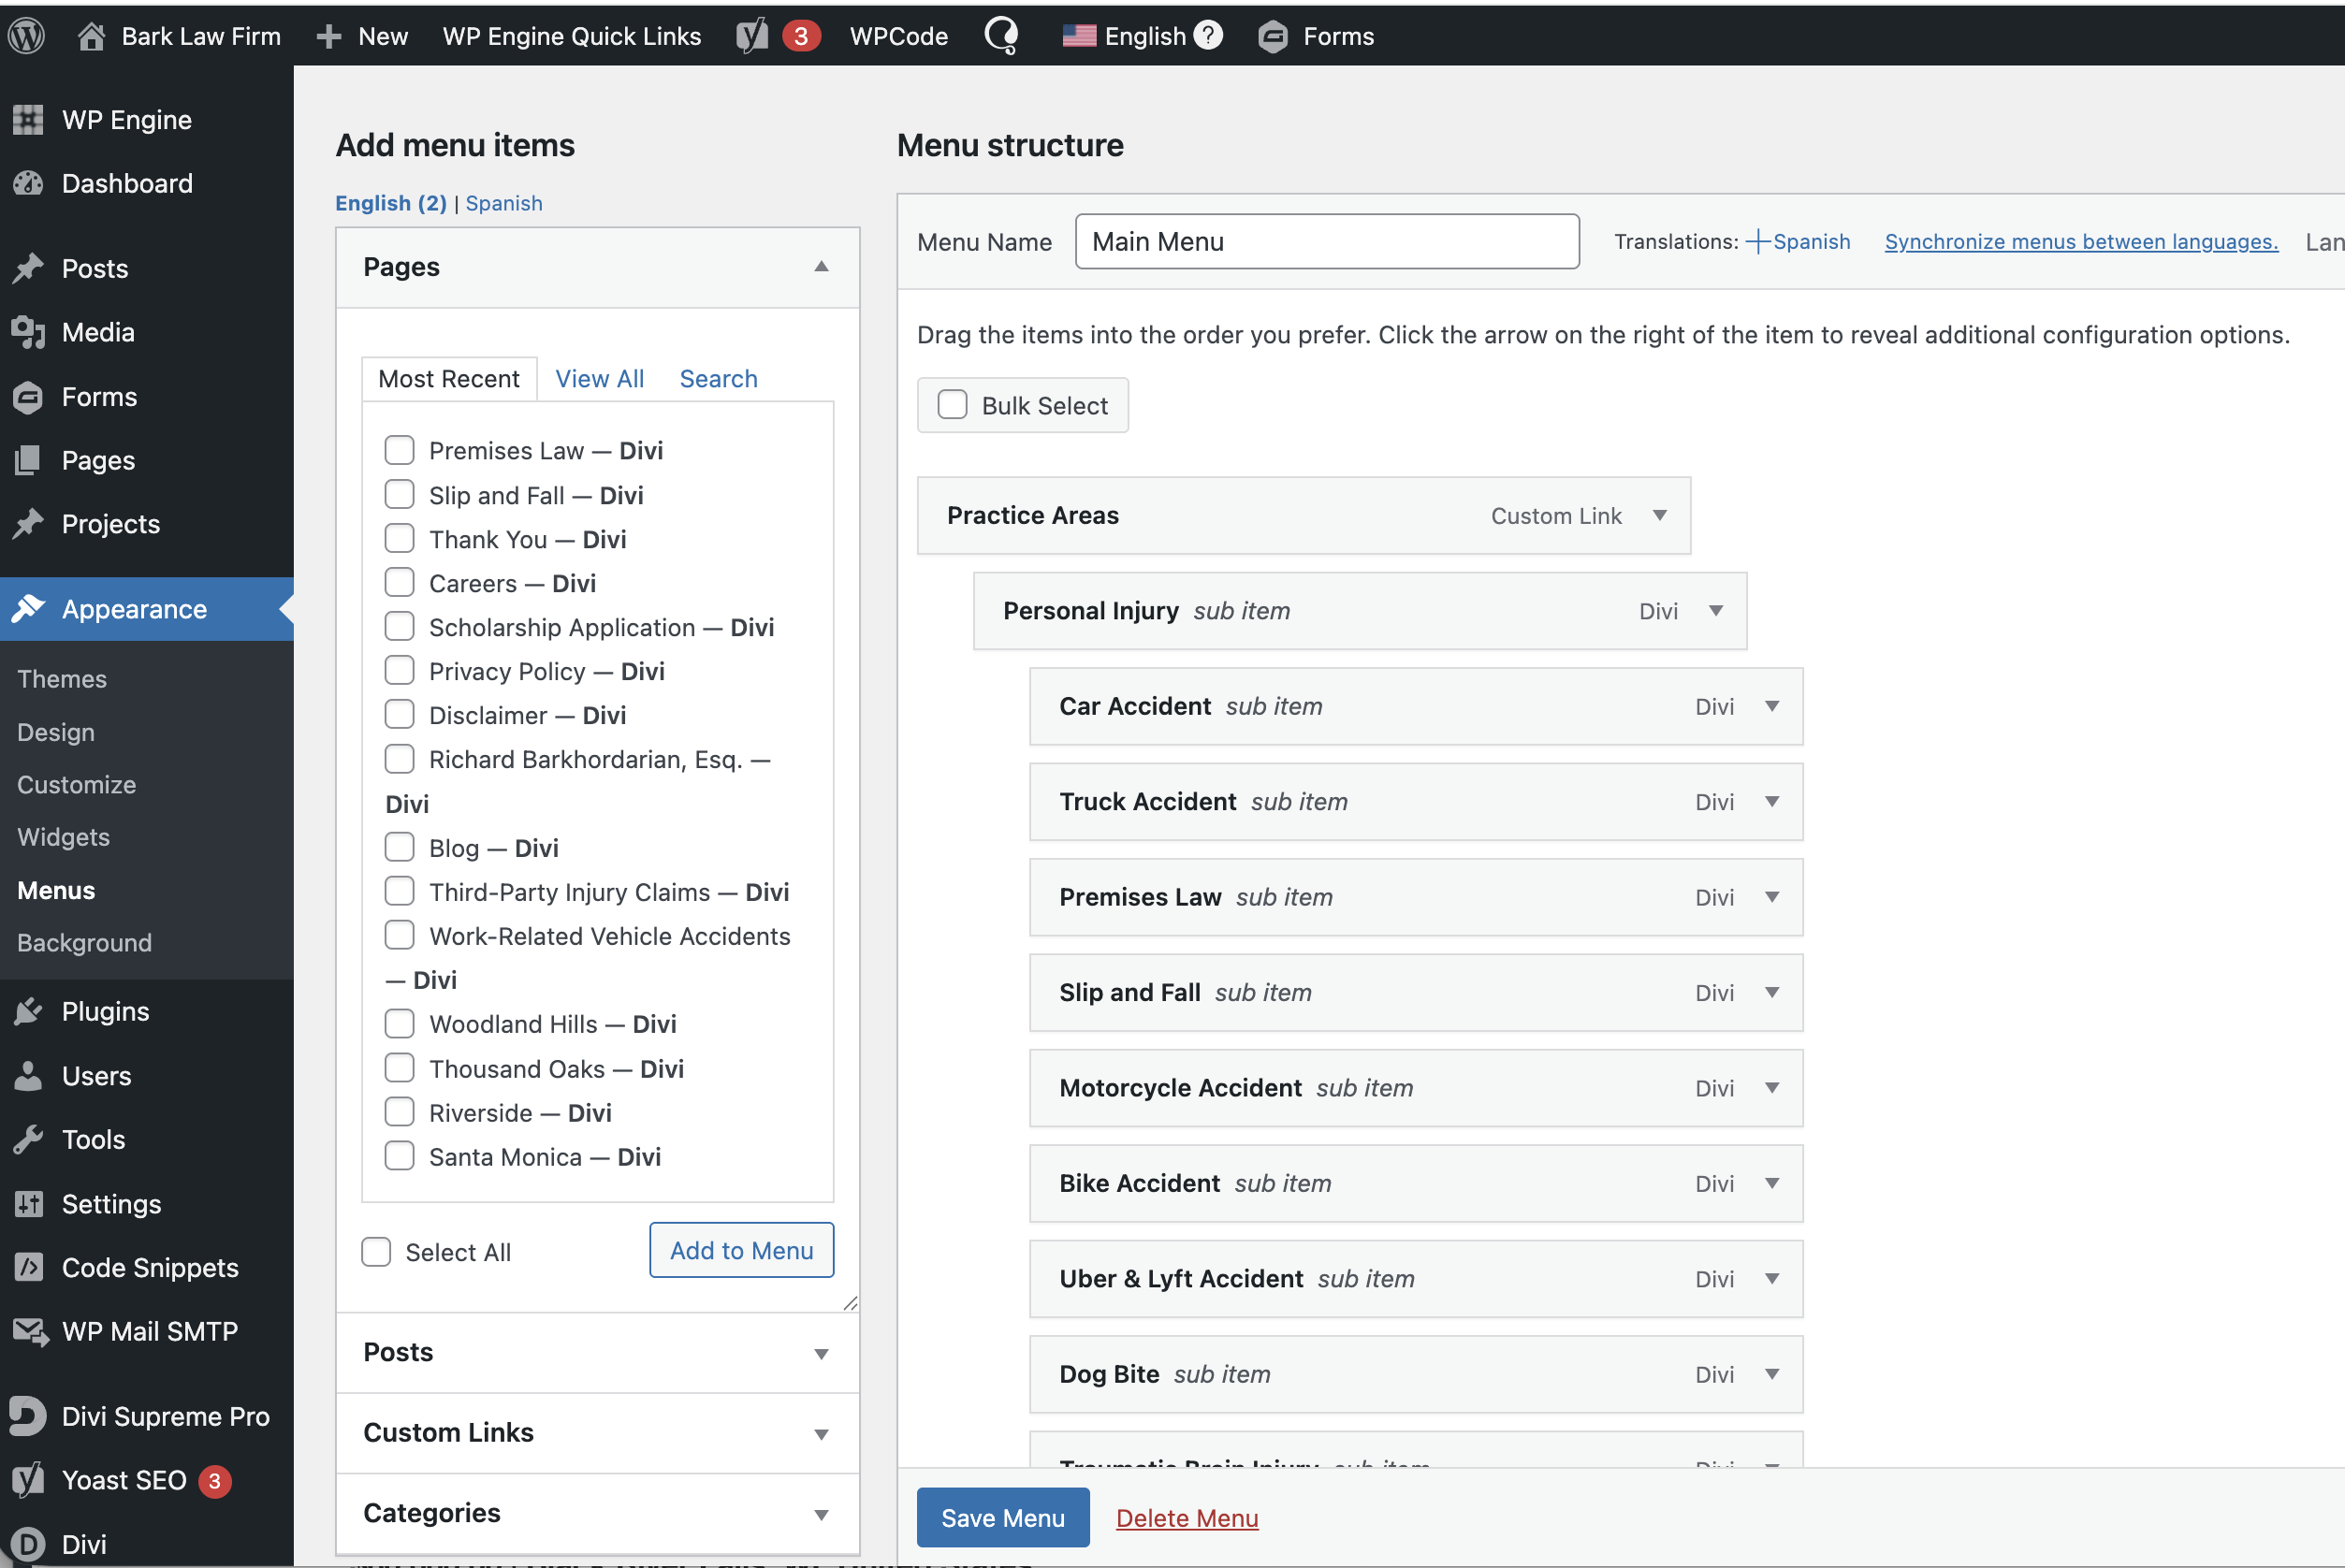2345x1568 pixels.
Task: Open the Tools wrench icon
Action: pos(29,1139)
